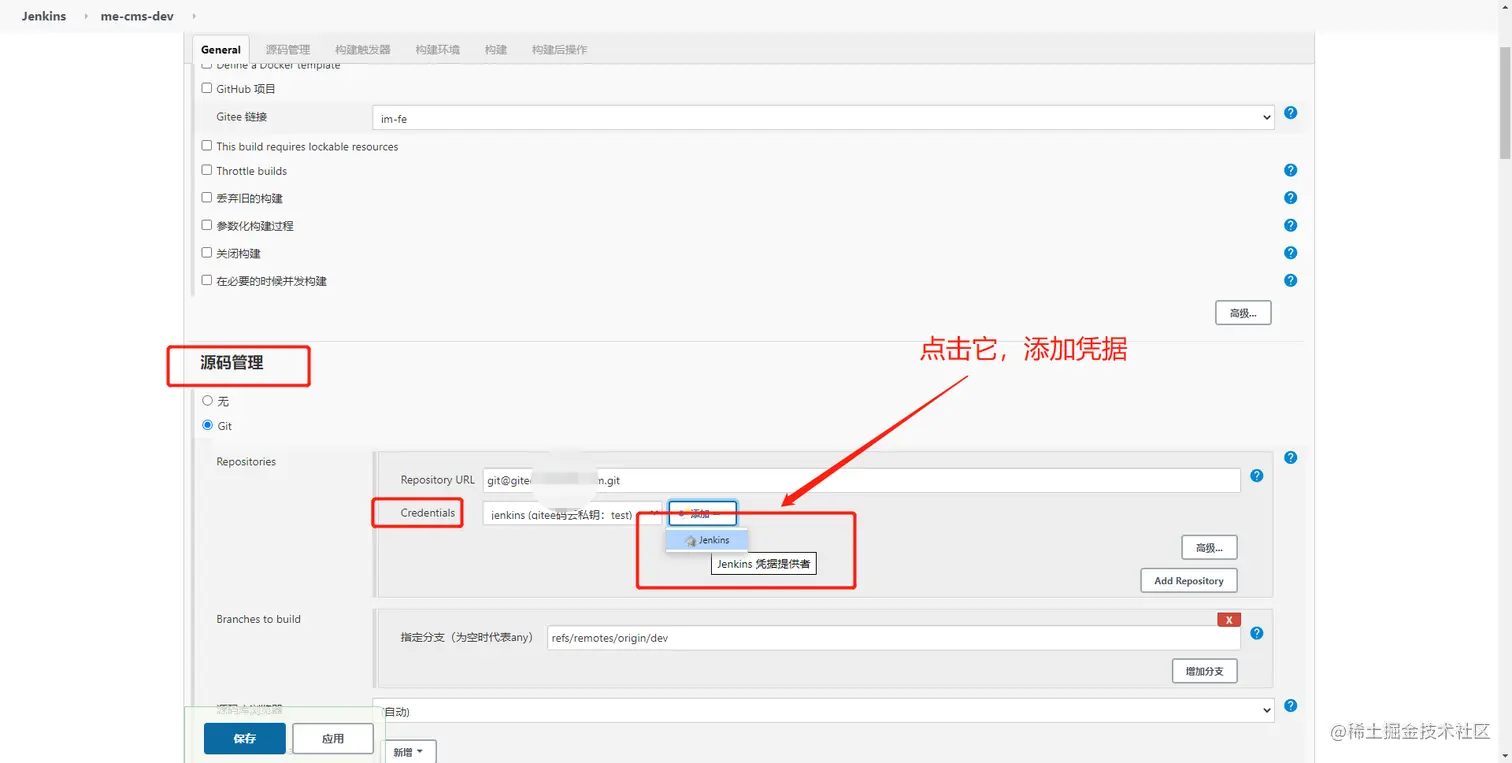Enable 丢弃旧的构建 checkbox
Screen dimensions: 1512x763
pyautogui.click(x=207, y=197)
